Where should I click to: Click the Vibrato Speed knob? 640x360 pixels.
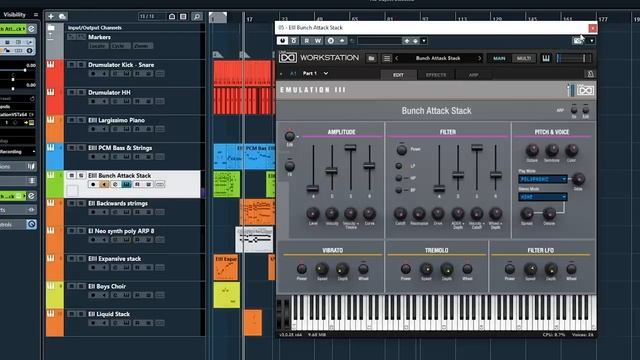click(322, 269)
